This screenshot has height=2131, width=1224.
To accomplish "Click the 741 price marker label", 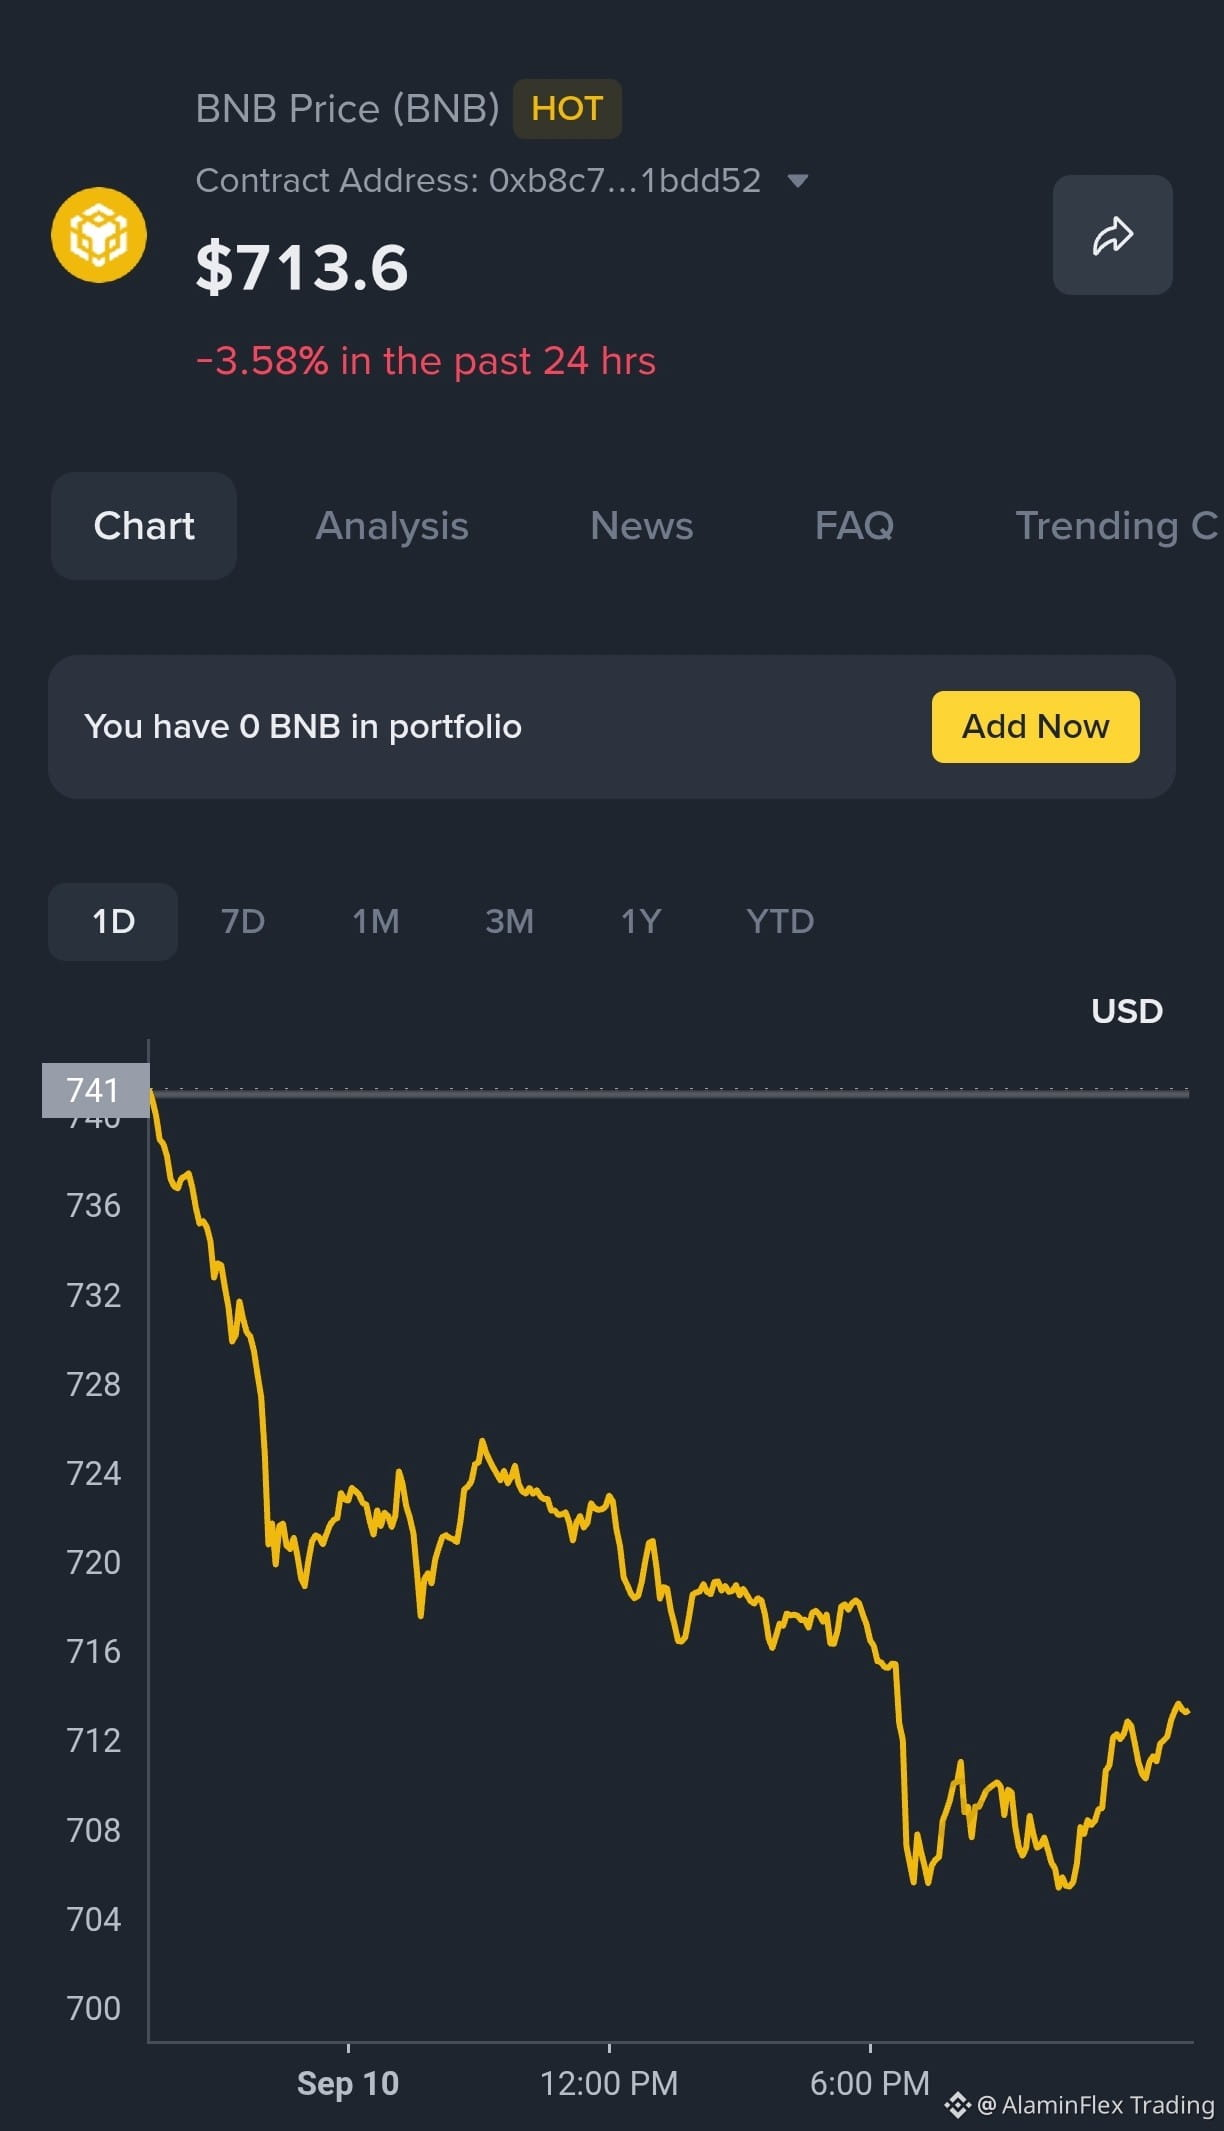I will coord(95,1090).
